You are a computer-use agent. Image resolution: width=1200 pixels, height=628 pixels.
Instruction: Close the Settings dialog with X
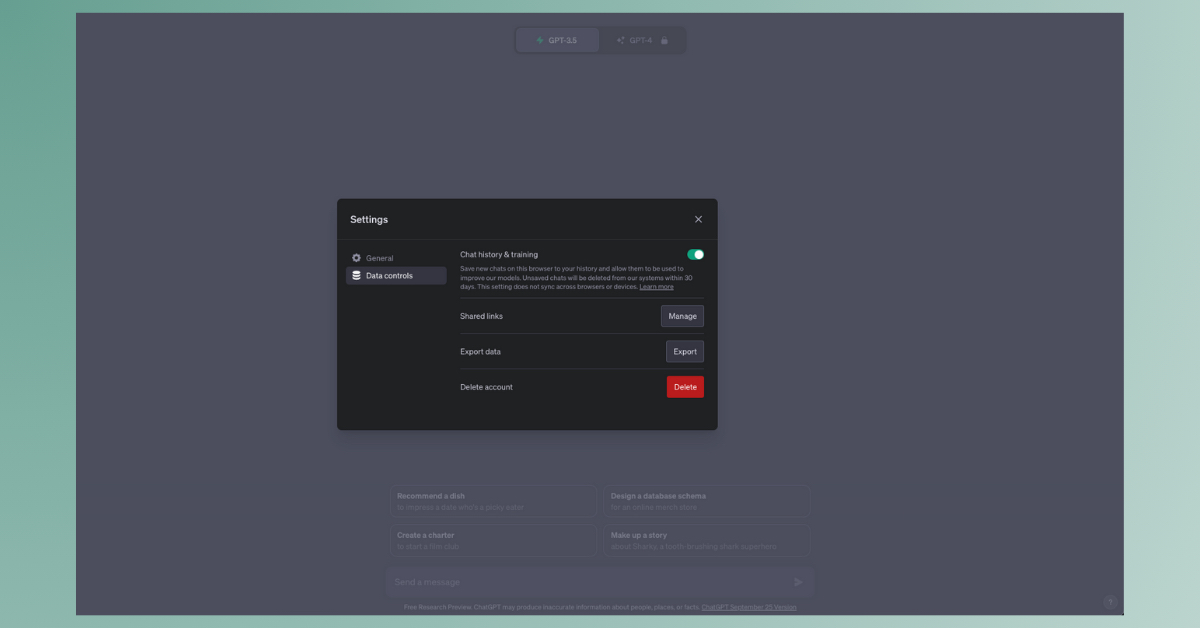pyautogui.click(x=698, y=219)
